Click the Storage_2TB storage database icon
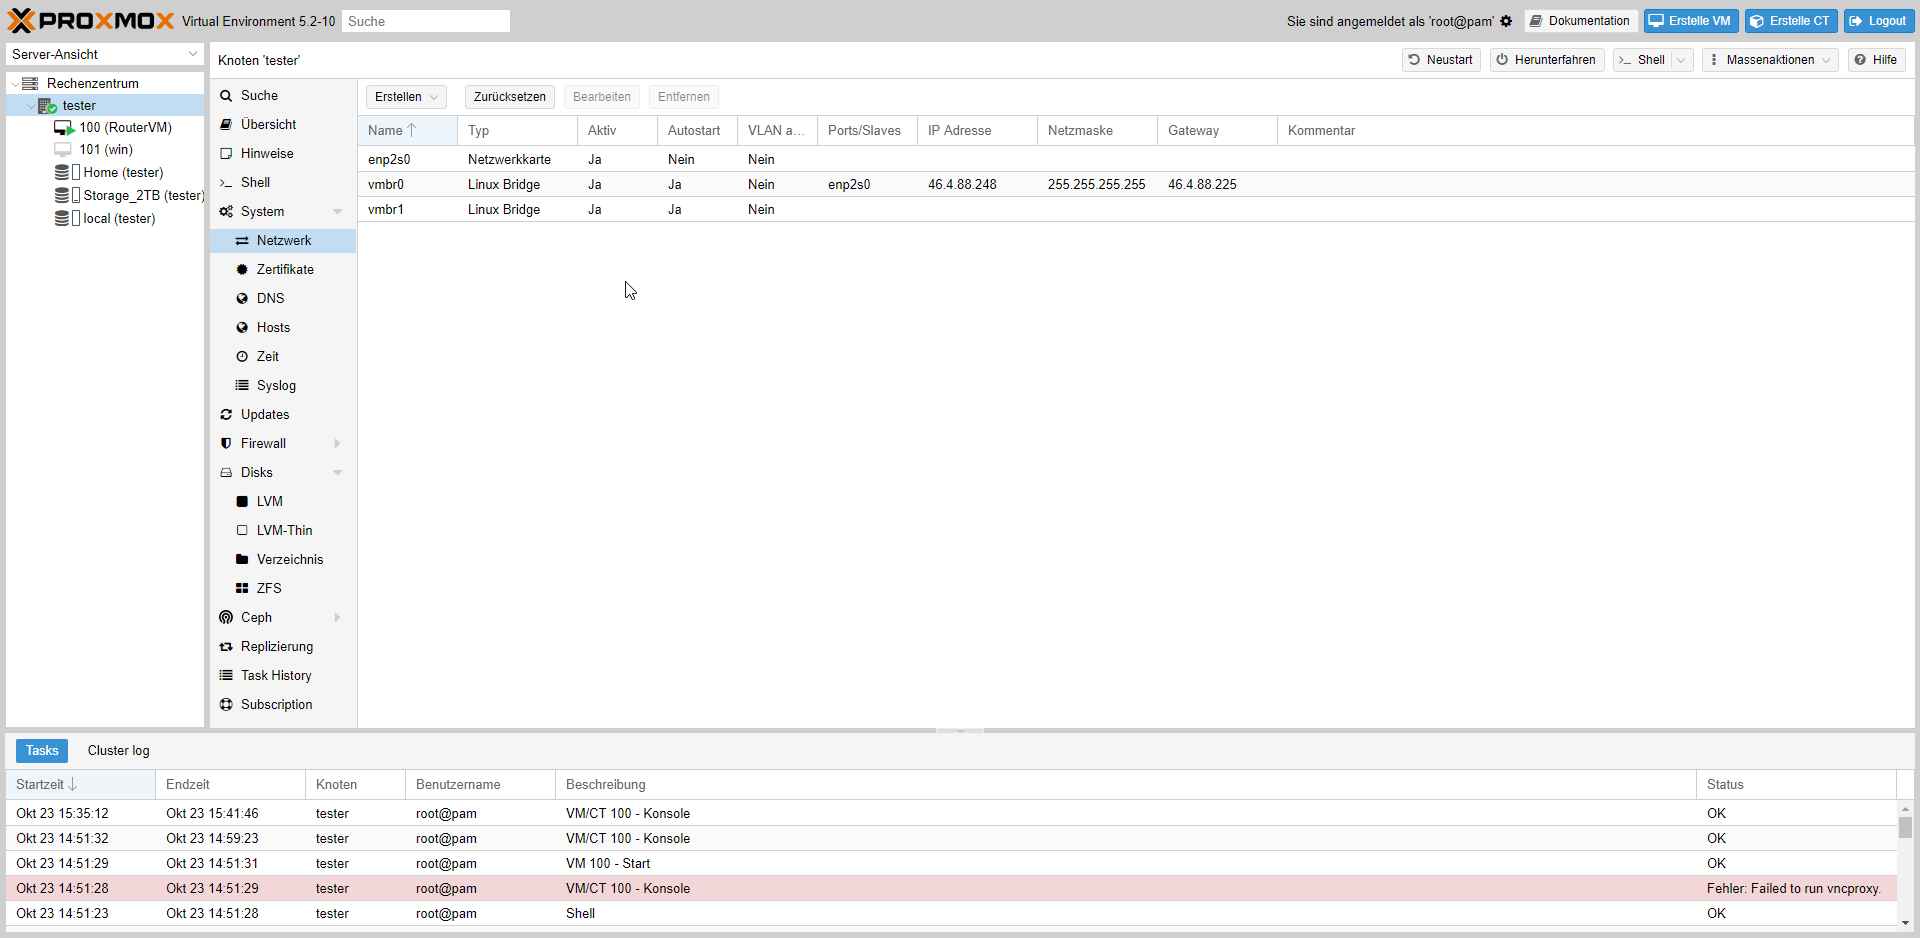 tap(62, 196)
